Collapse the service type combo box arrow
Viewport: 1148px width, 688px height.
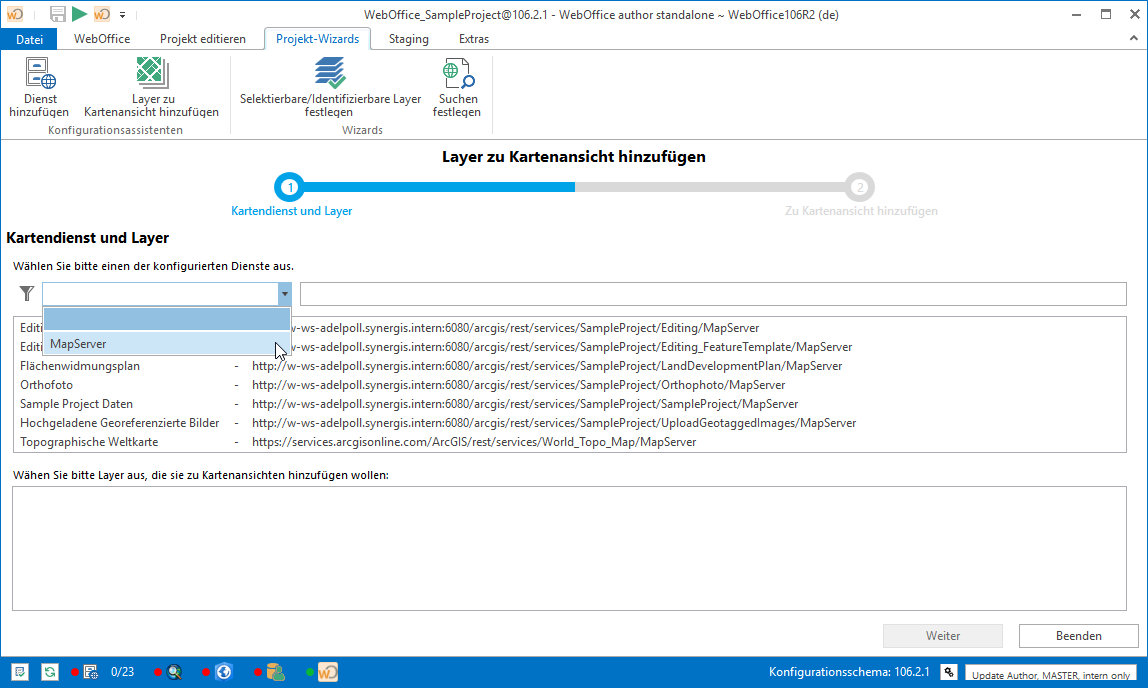pyautogui.click(x=284, y=294)
